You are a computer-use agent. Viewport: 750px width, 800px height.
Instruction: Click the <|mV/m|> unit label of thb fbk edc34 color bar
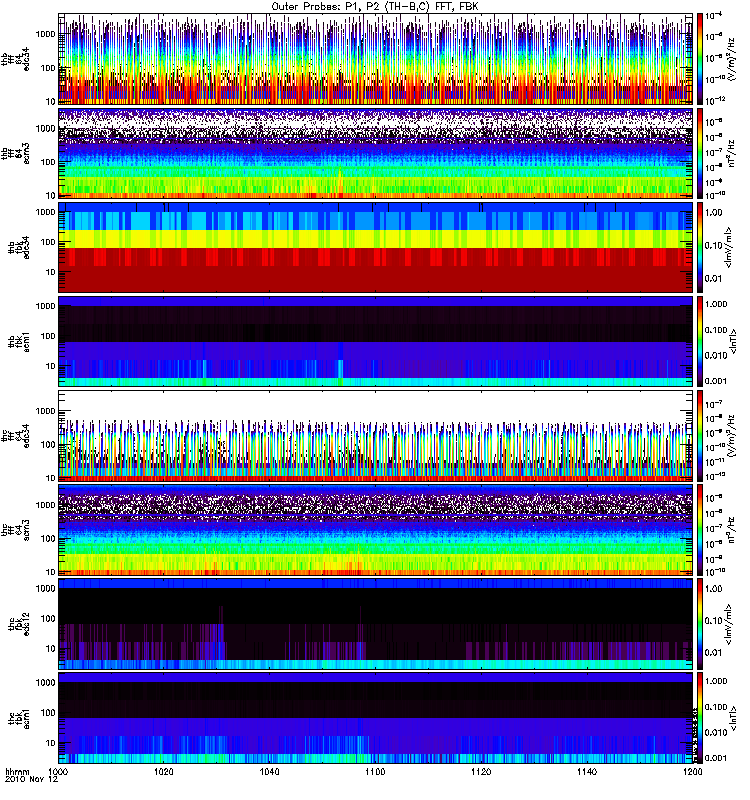tap(730, 247)
